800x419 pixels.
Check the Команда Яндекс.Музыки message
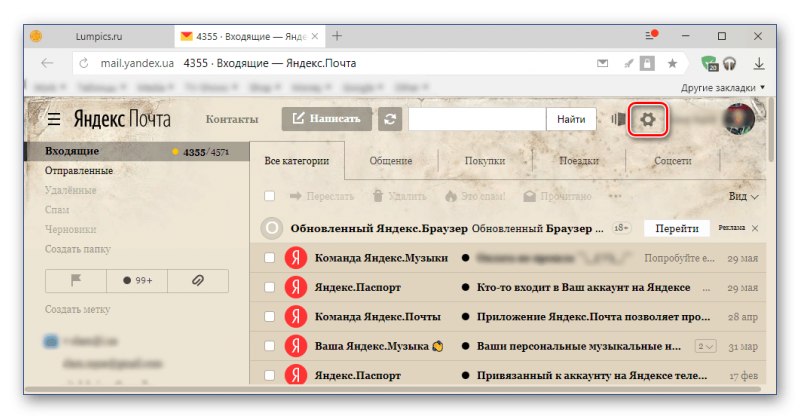tap(269, 258)
